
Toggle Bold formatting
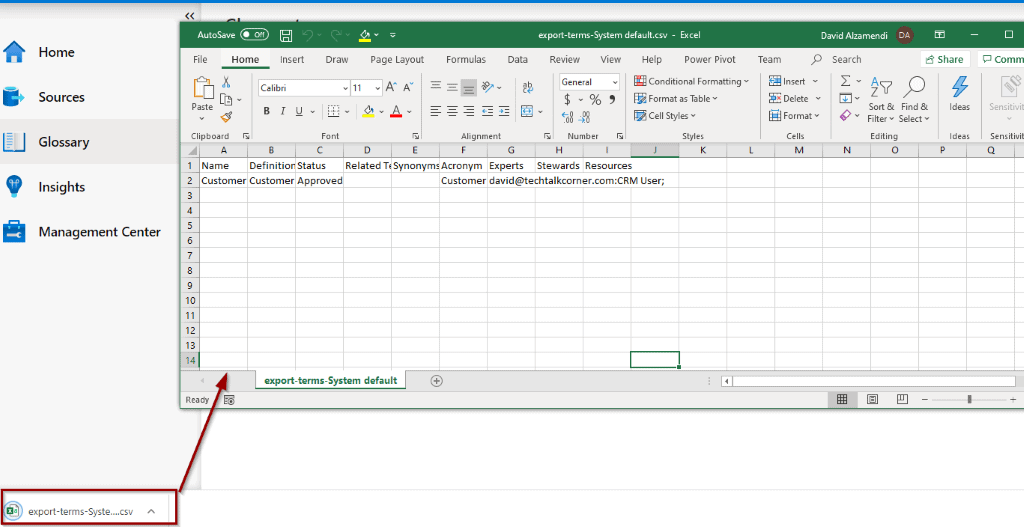pyautogui.click(x=266, y=112)
